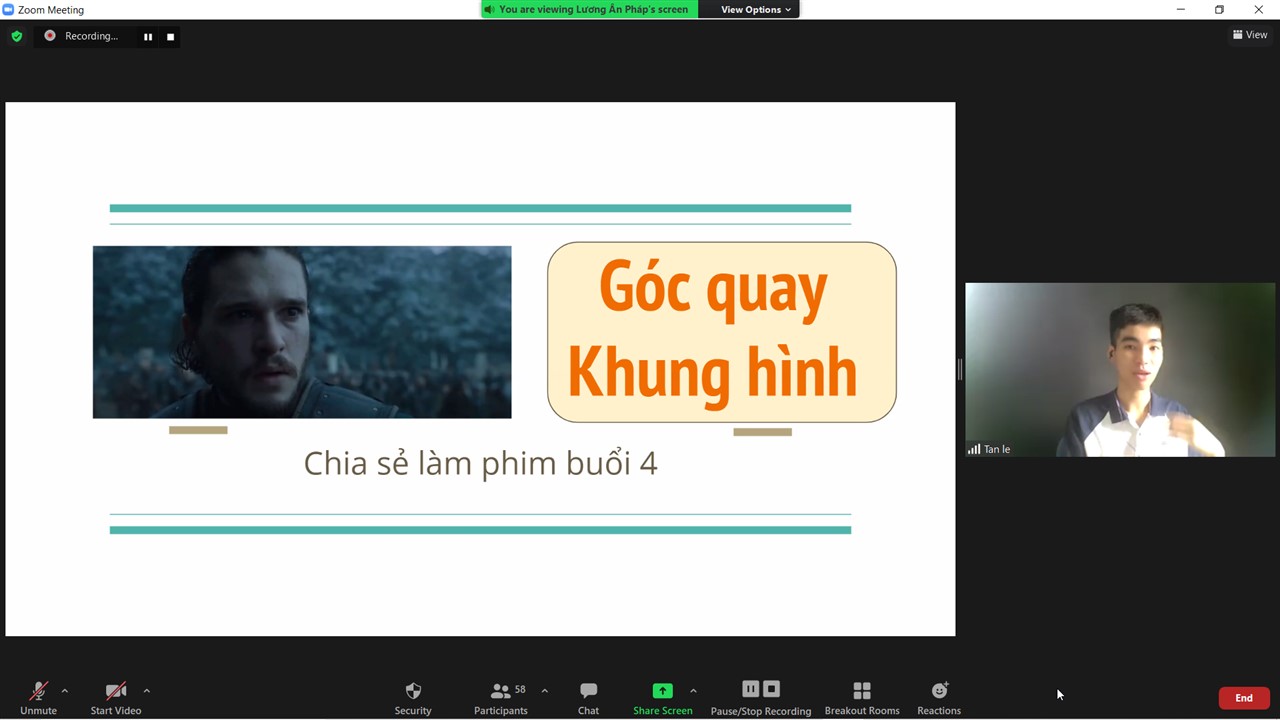Open audio options arrow next to Unmute

65,691
